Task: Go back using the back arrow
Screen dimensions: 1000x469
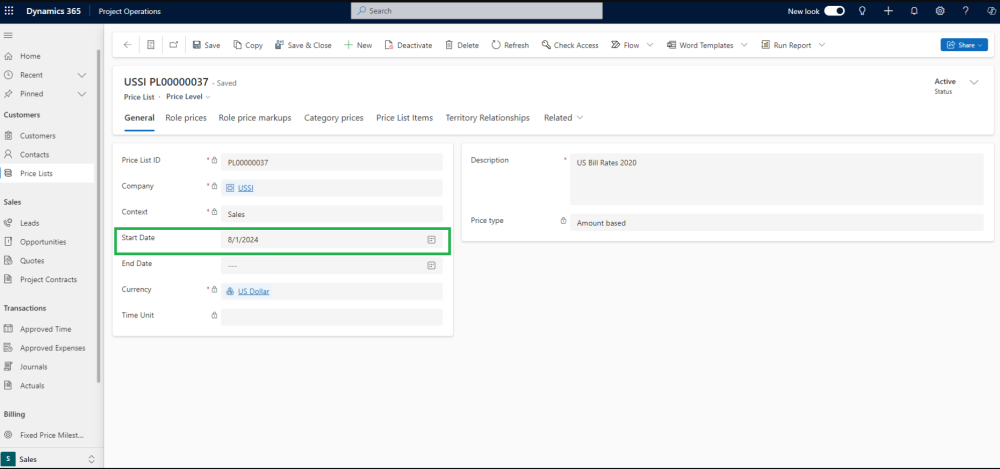Action: pos(128,45)
